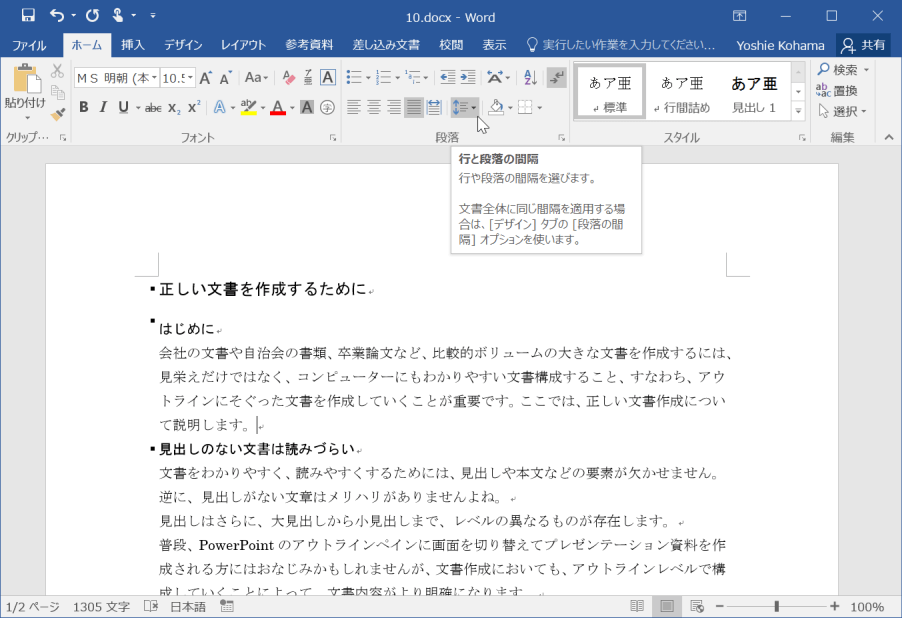902x618 pixels.
Task: Click the 検索 find button
Action: [x=843, y=70]
